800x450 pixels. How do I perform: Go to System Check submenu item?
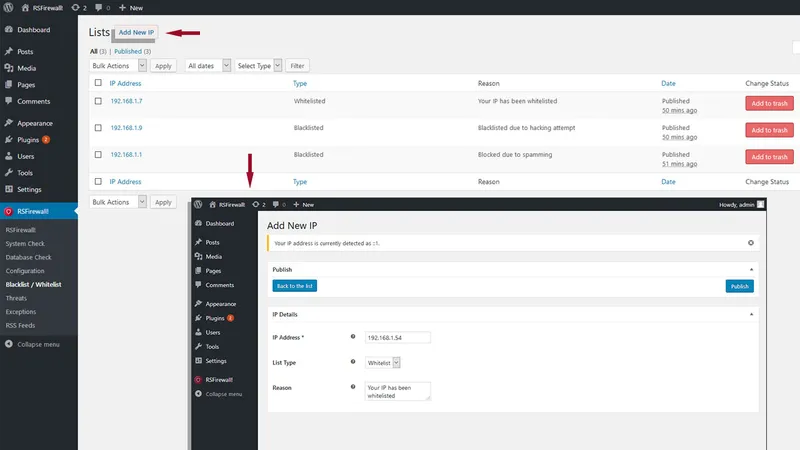[25, 243]
